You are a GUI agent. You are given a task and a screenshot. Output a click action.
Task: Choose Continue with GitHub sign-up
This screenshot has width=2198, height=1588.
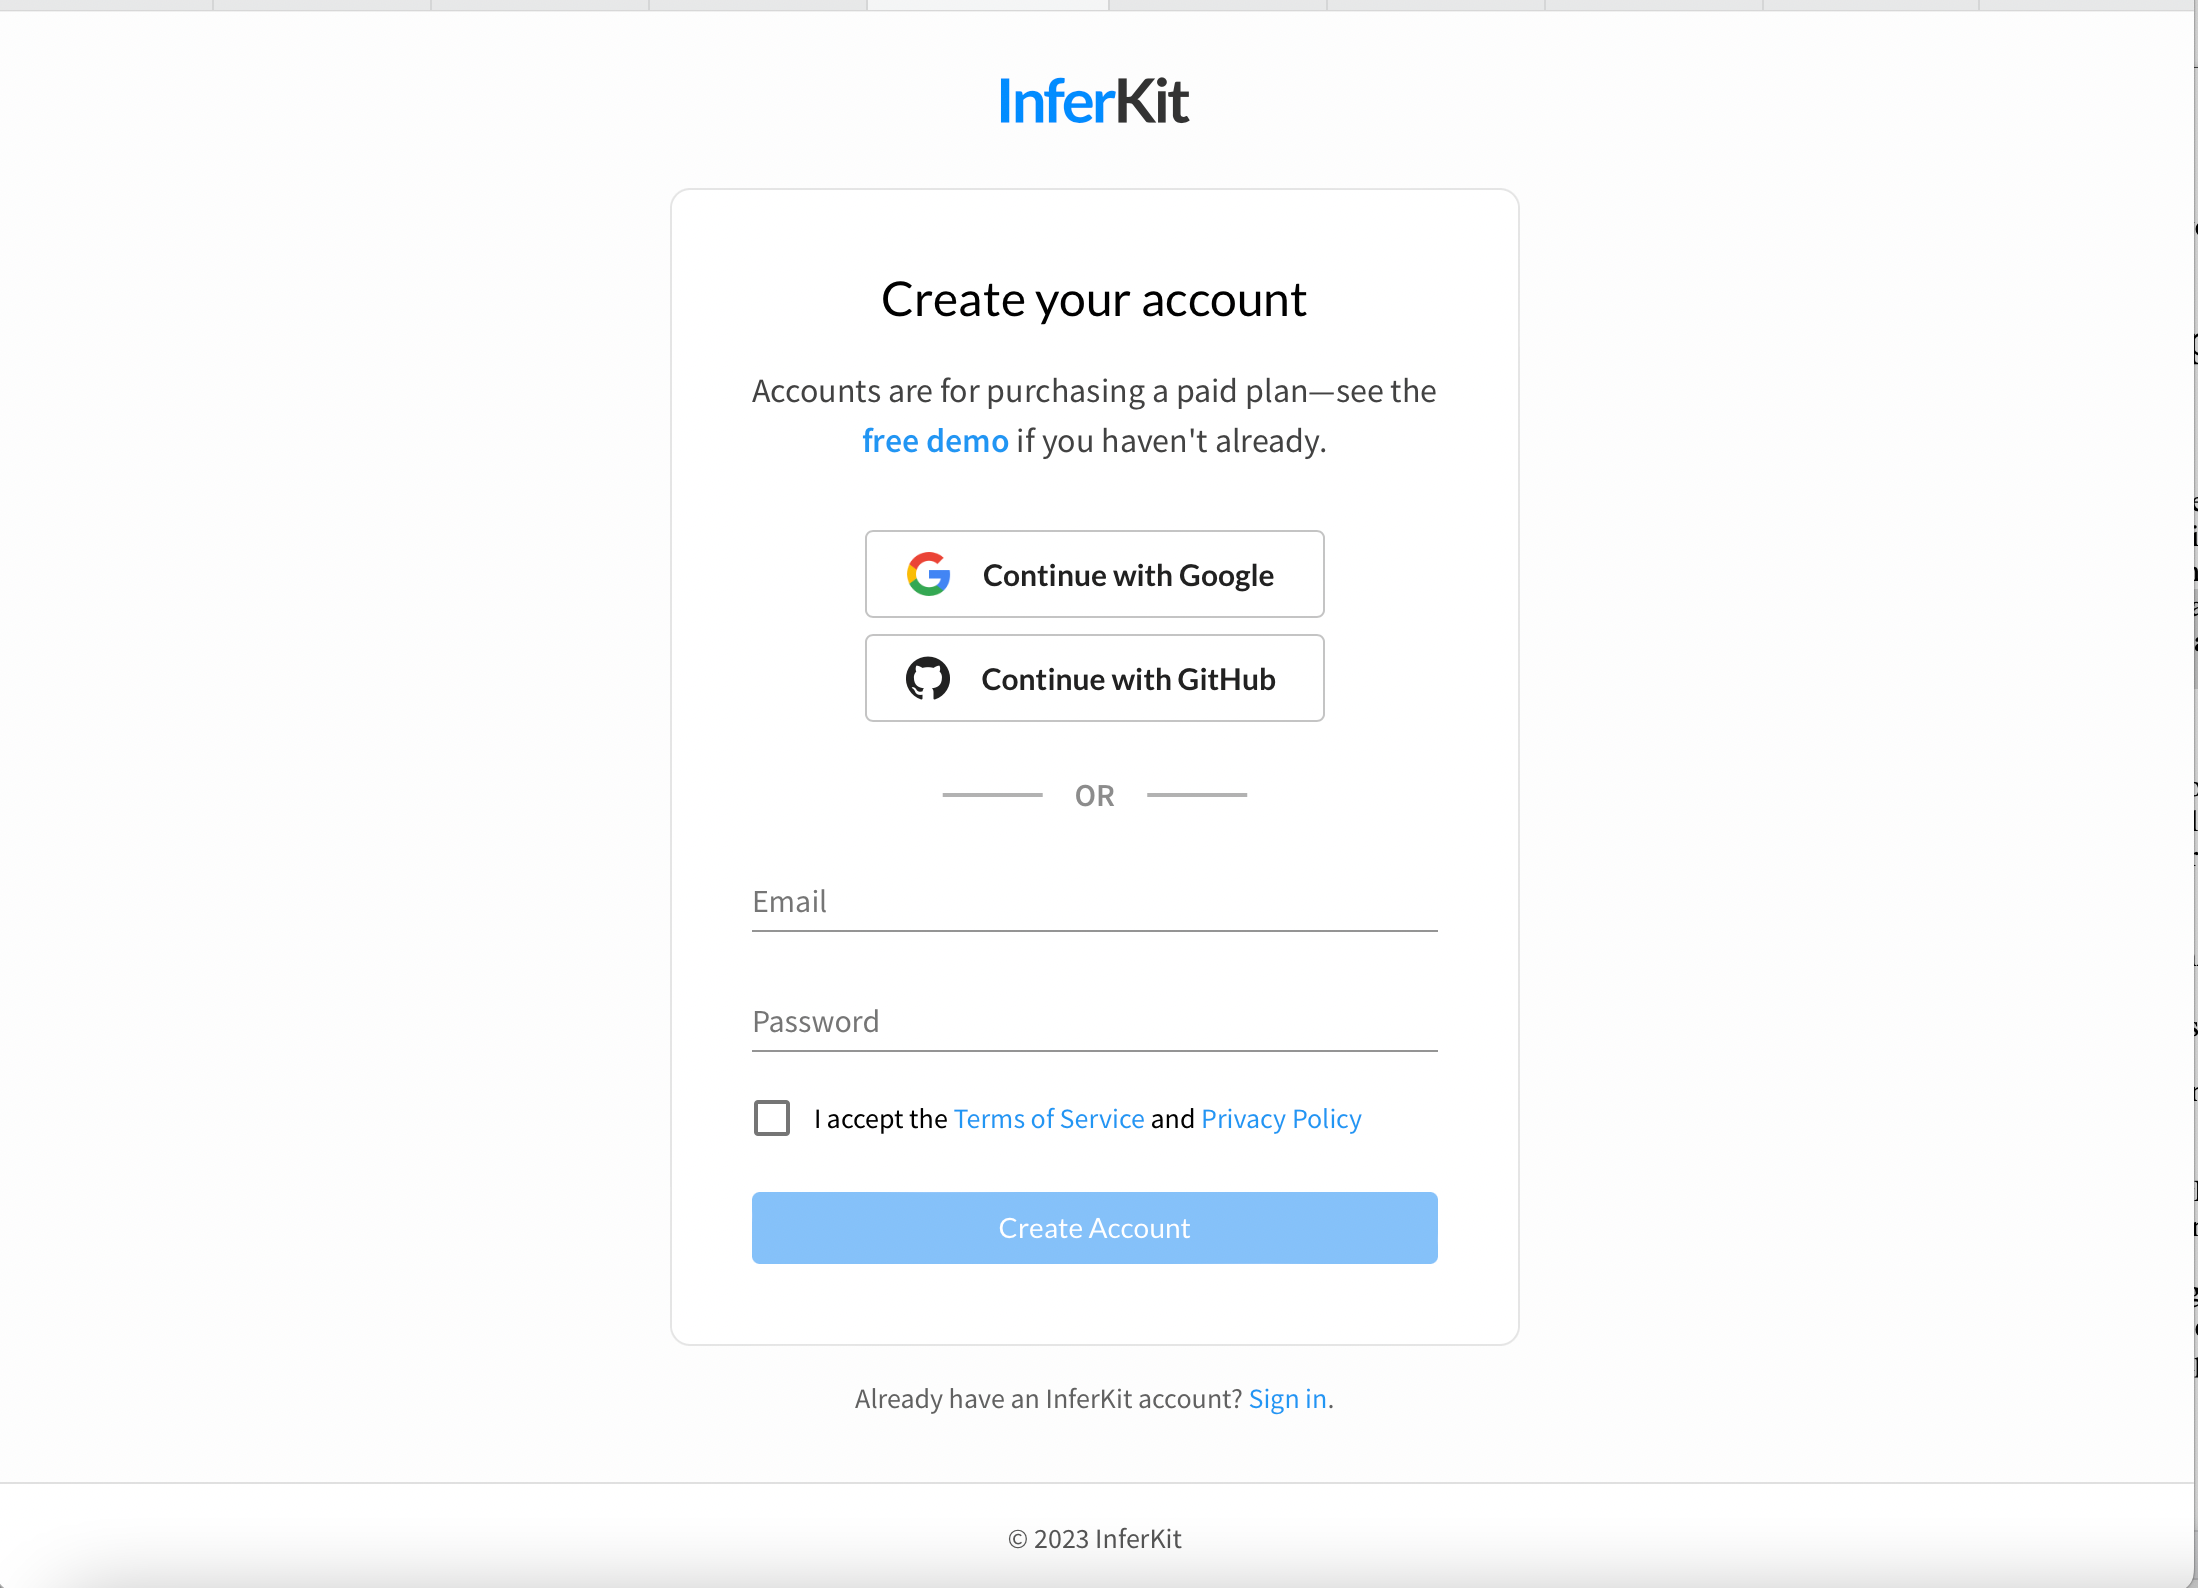click(1094, 678)
